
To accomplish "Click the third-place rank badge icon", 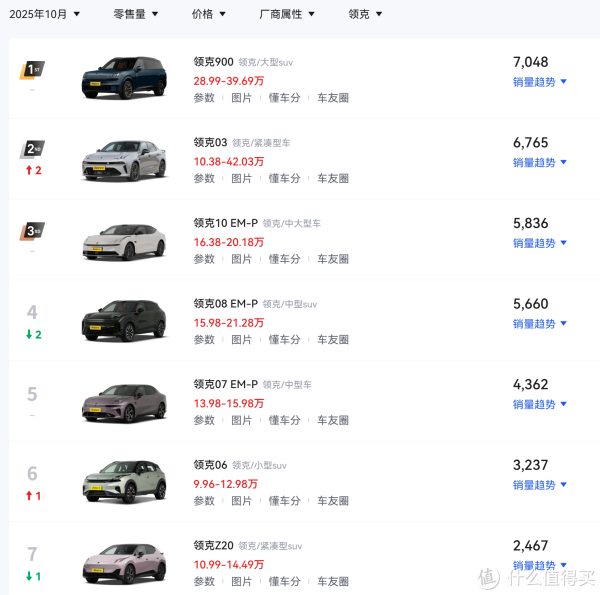I will 33,230.
